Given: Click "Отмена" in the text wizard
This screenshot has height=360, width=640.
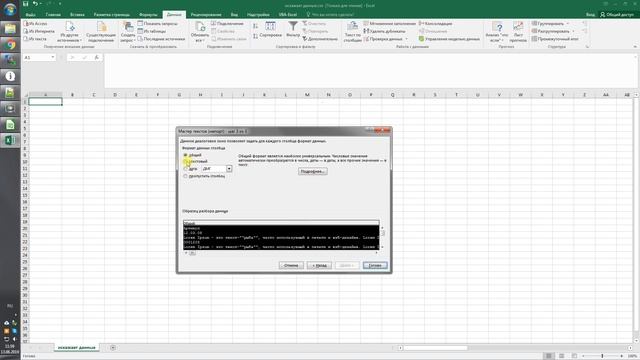Looking at the screenshot, I should (x=291, y=265).
